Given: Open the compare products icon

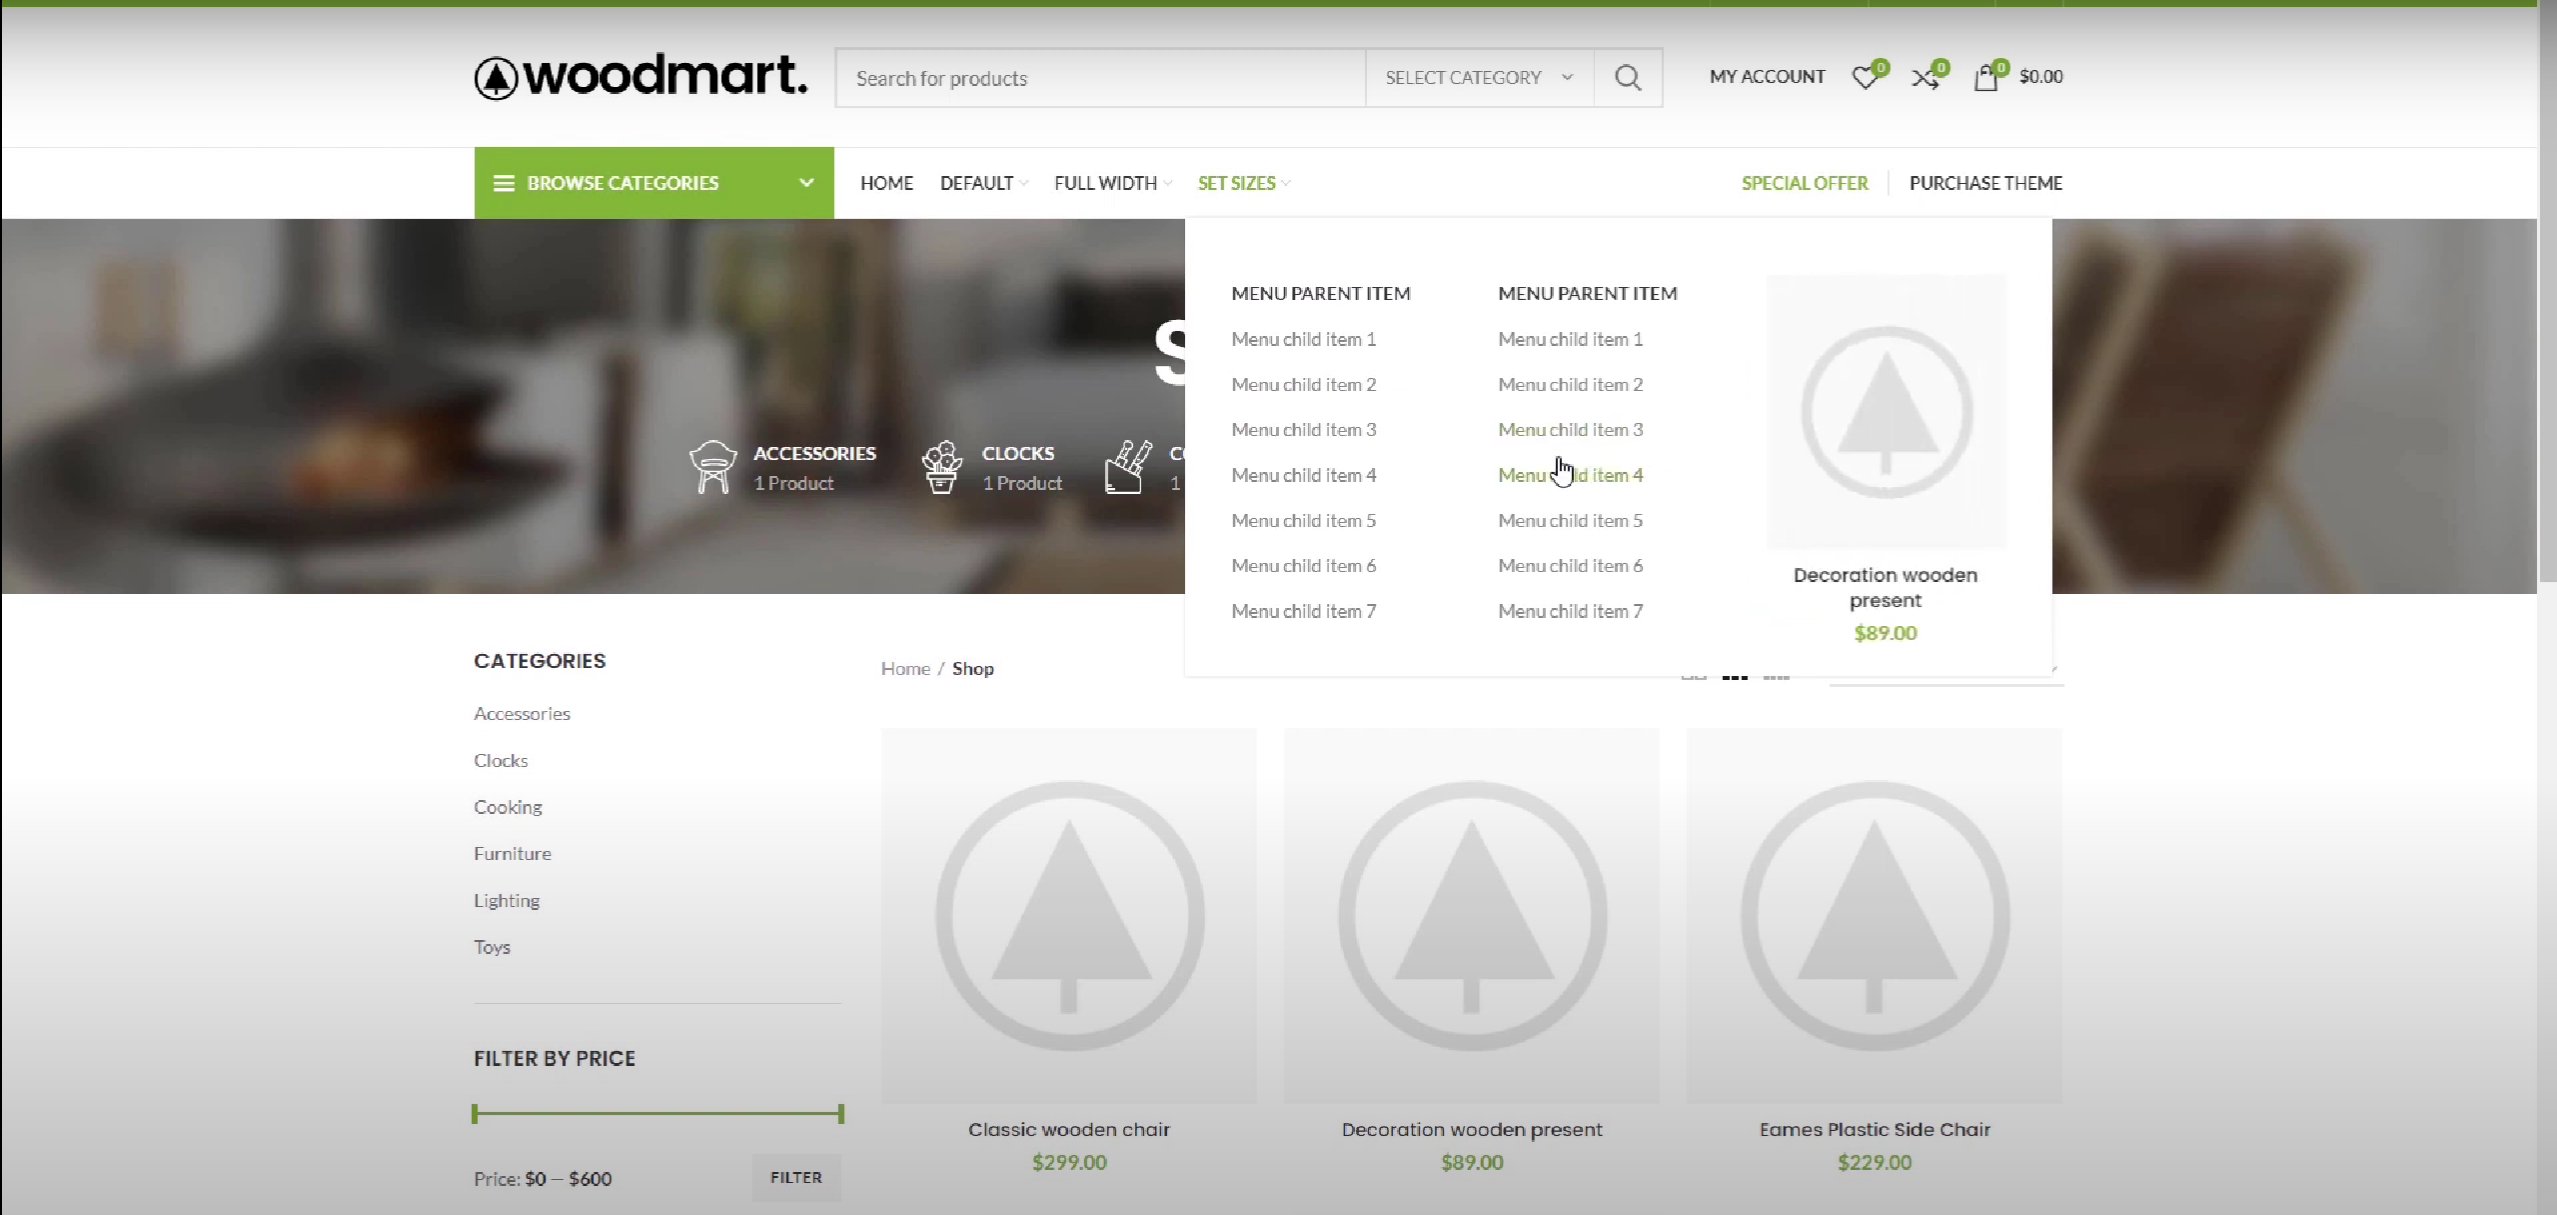Looking at the screenshot, I should [1924, 78].
